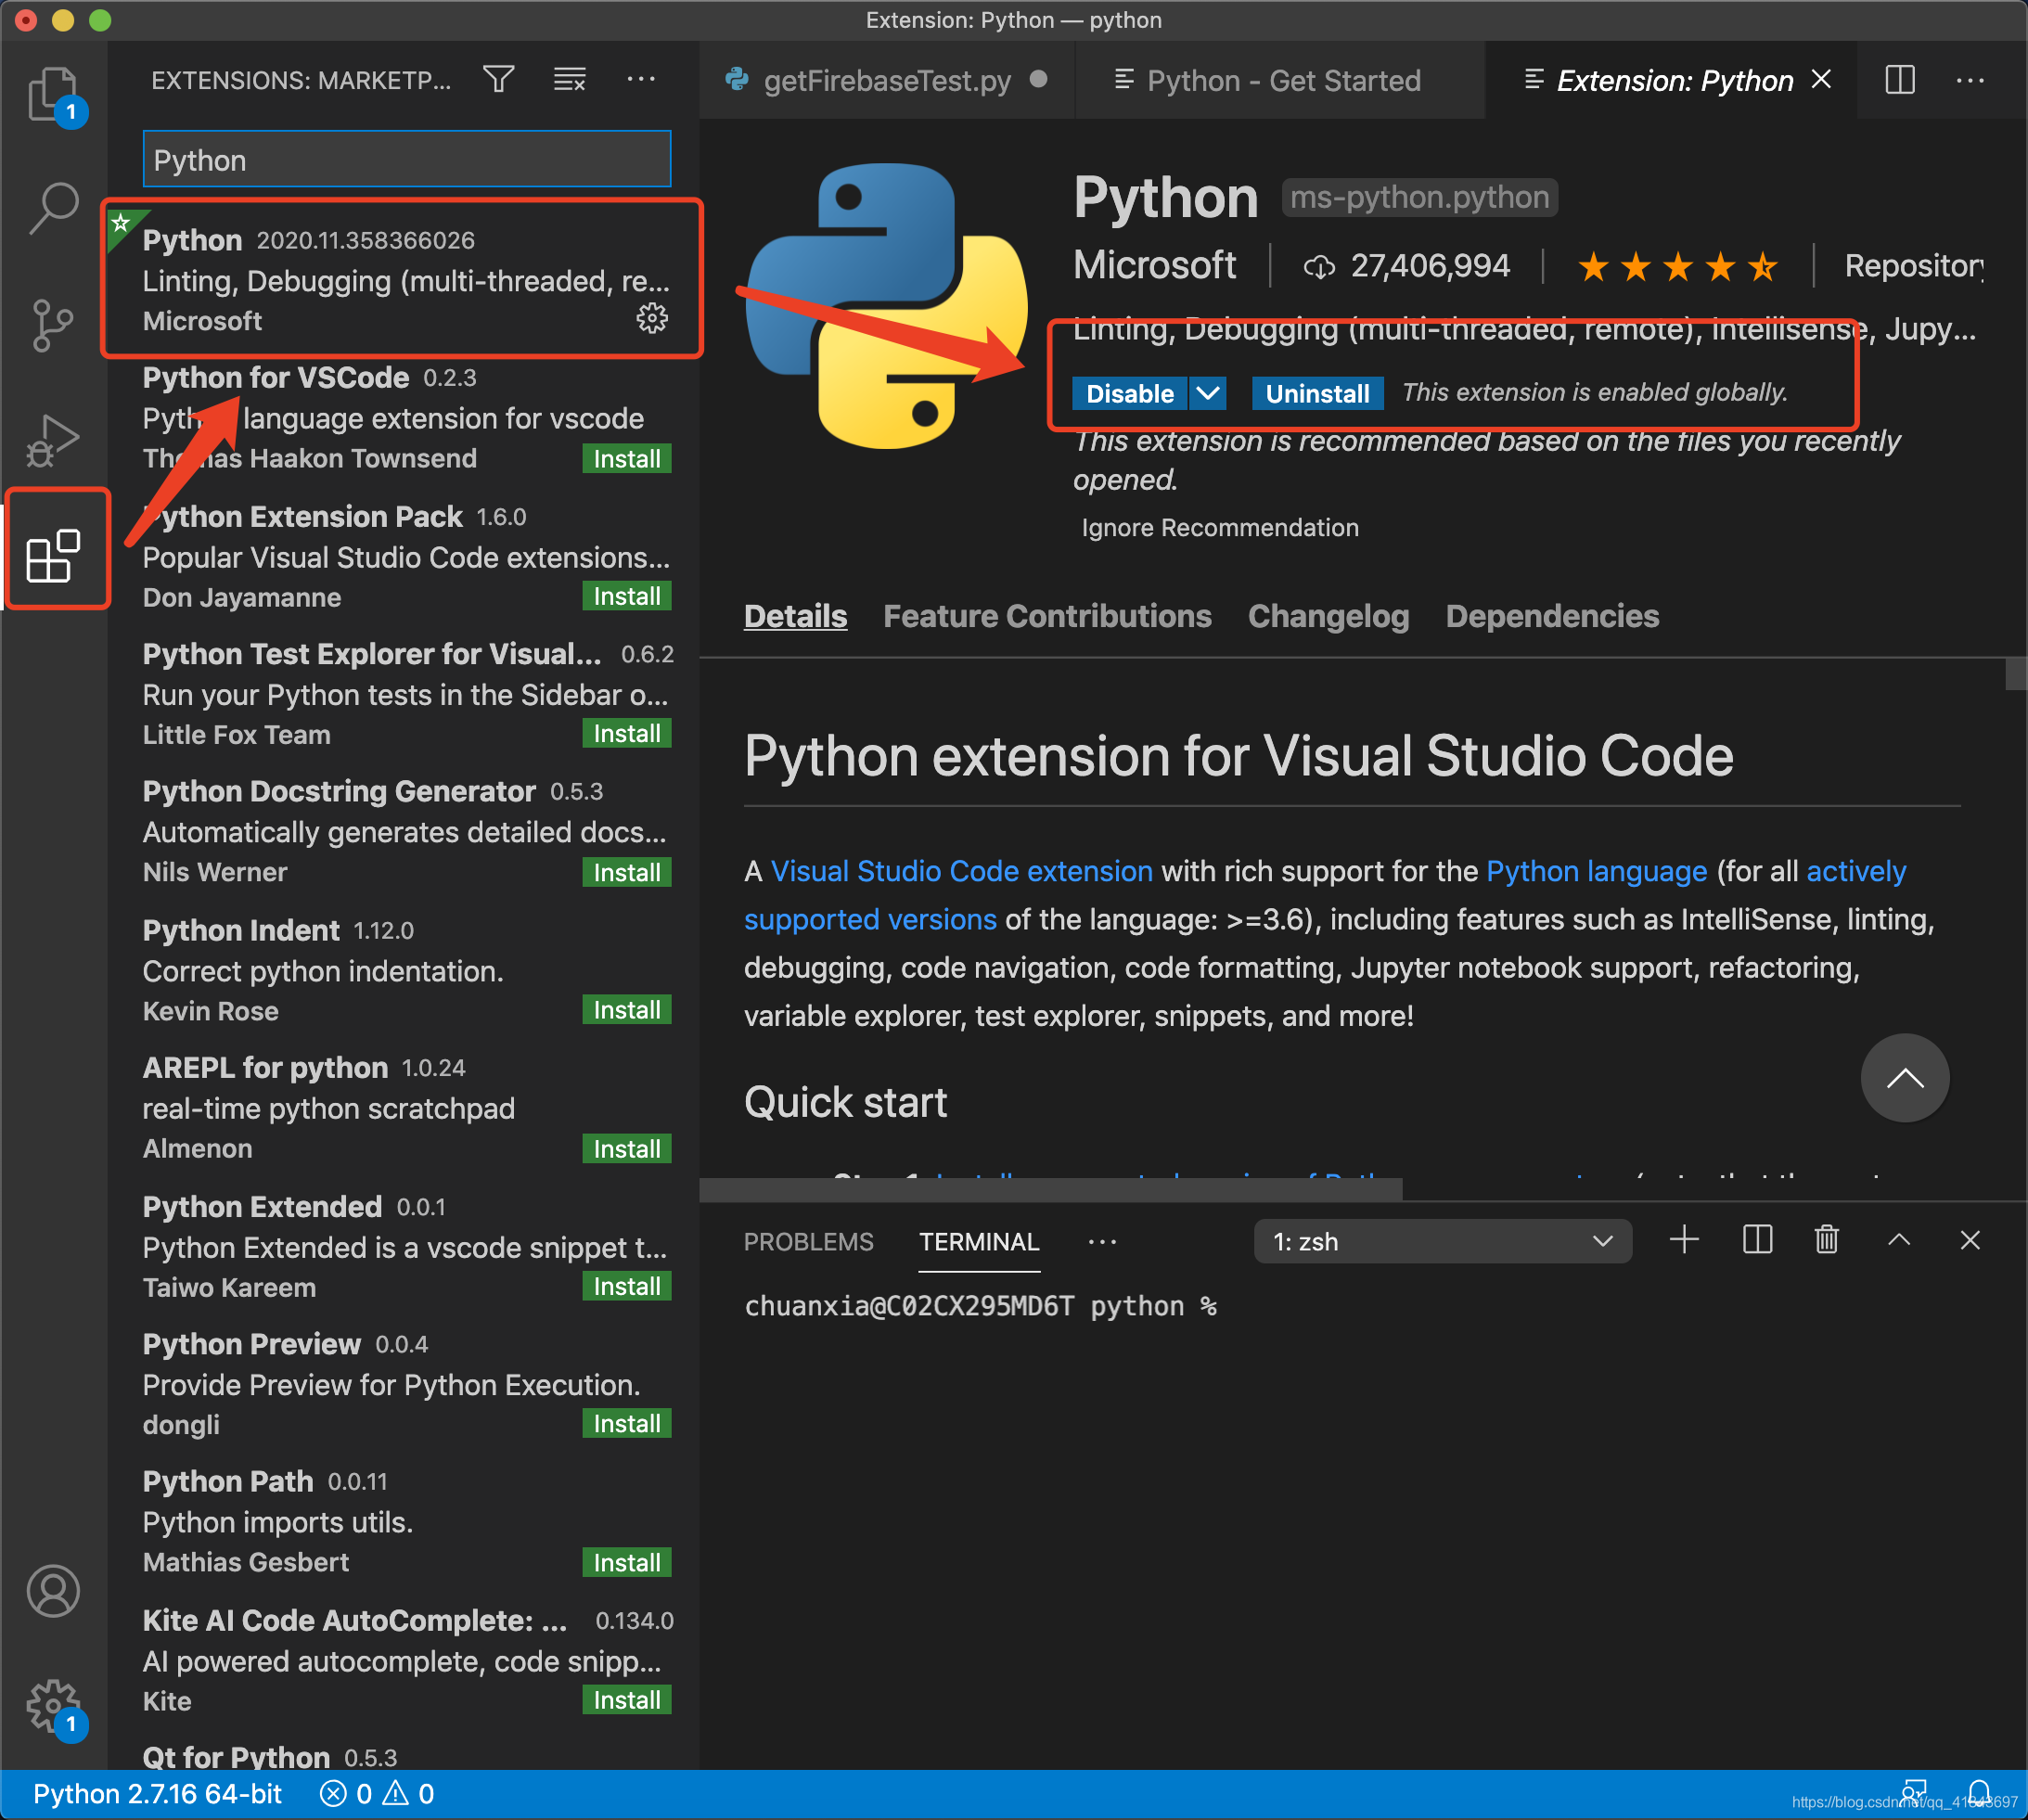Open the Visual Studio Code extension link

[x=961, y=871]
